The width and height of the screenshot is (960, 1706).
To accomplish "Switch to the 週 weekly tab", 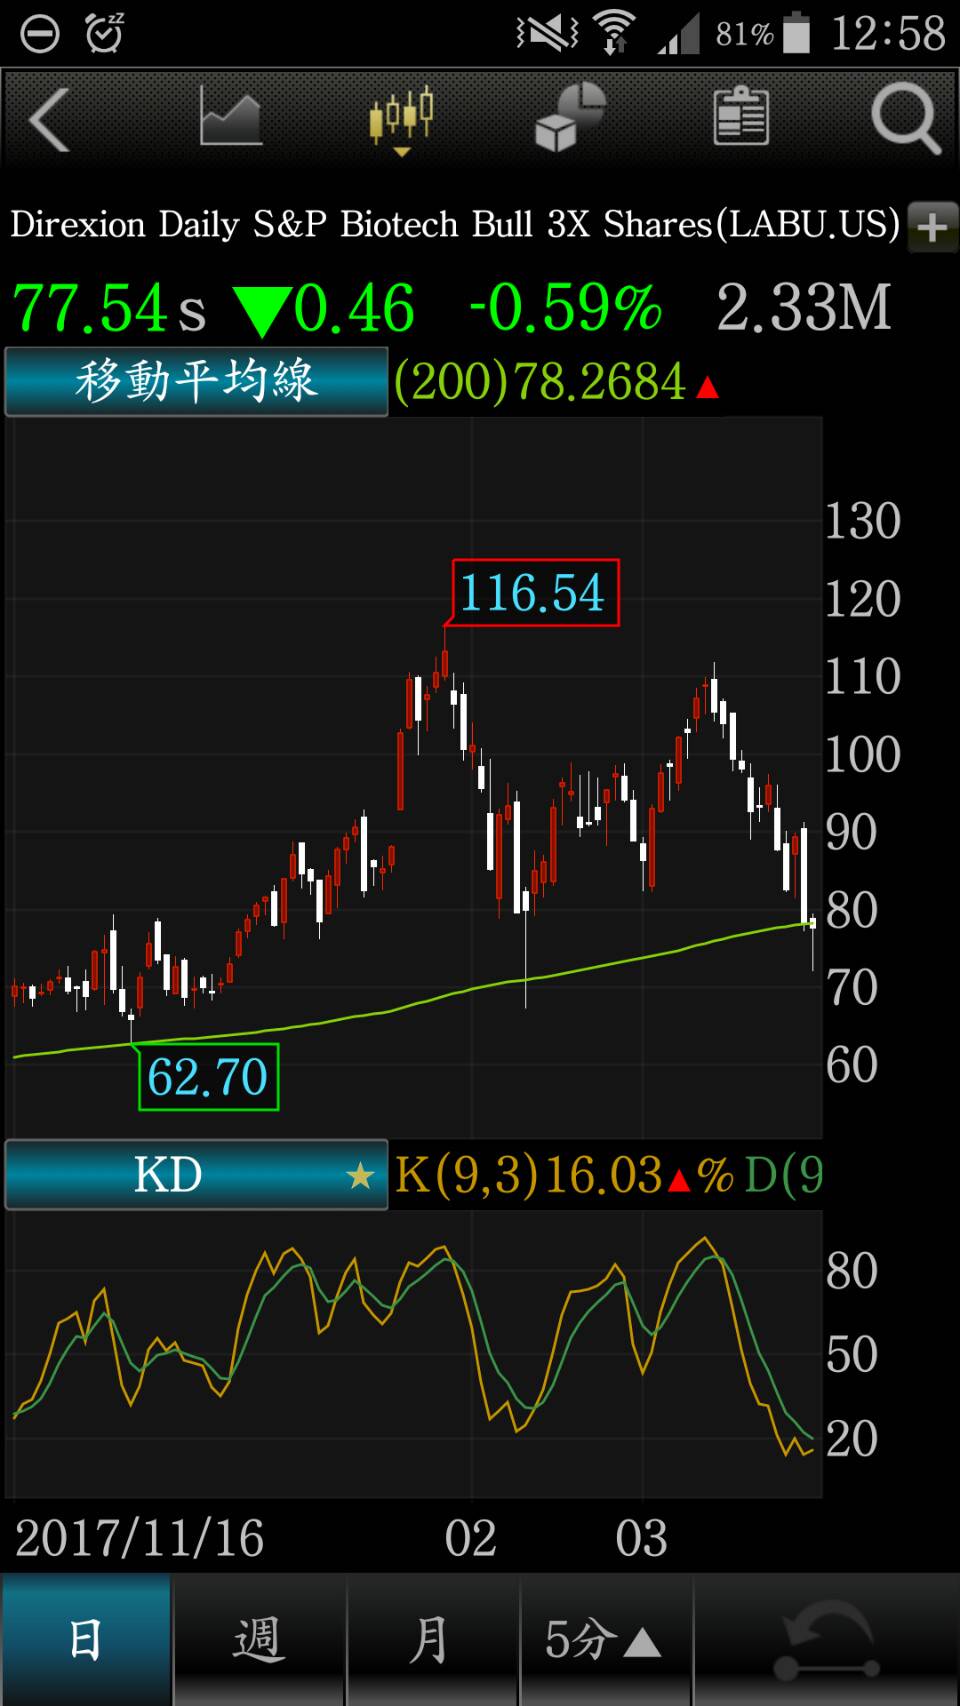I will click(259, 1640).
